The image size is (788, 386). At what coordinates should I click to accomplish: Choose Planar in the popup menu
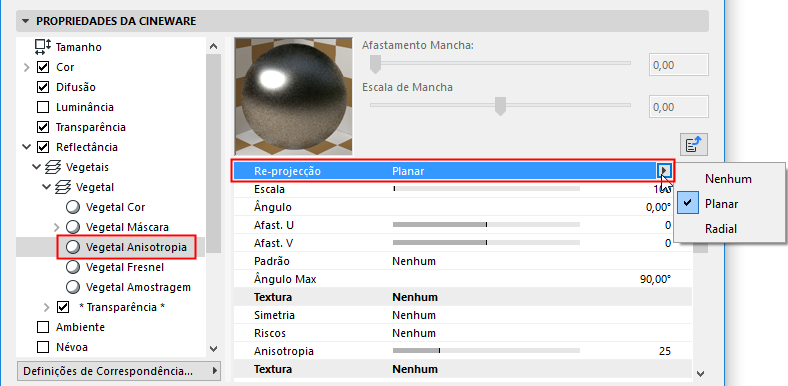(728, 204)
